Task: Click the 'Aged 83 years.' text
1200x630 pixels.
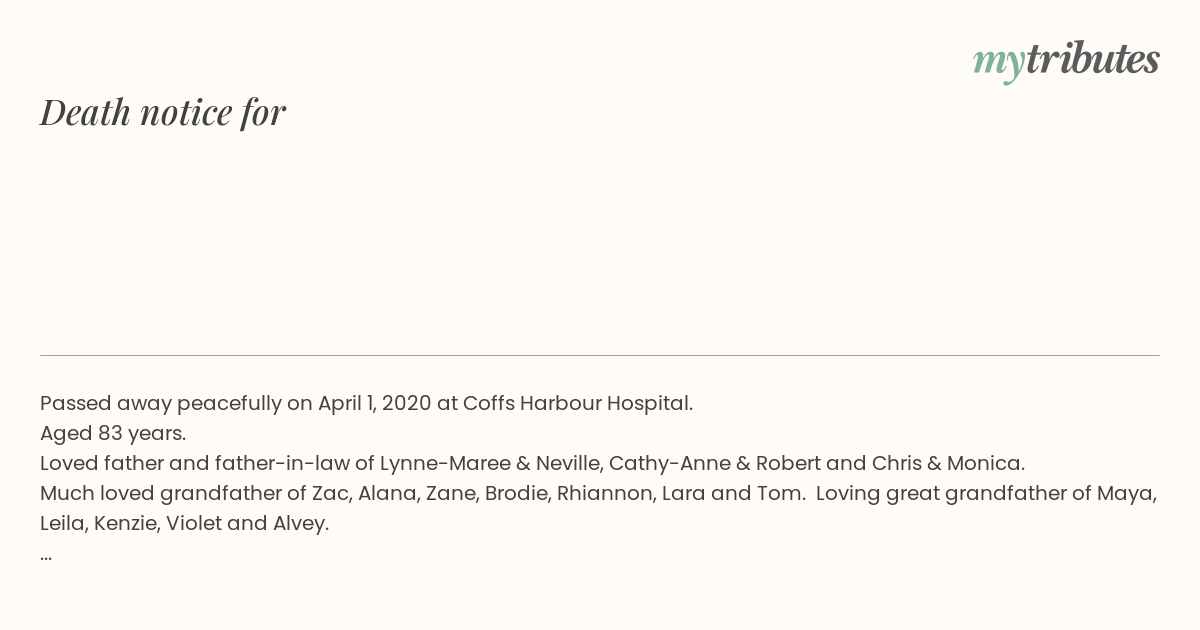Action: point(113,433)
